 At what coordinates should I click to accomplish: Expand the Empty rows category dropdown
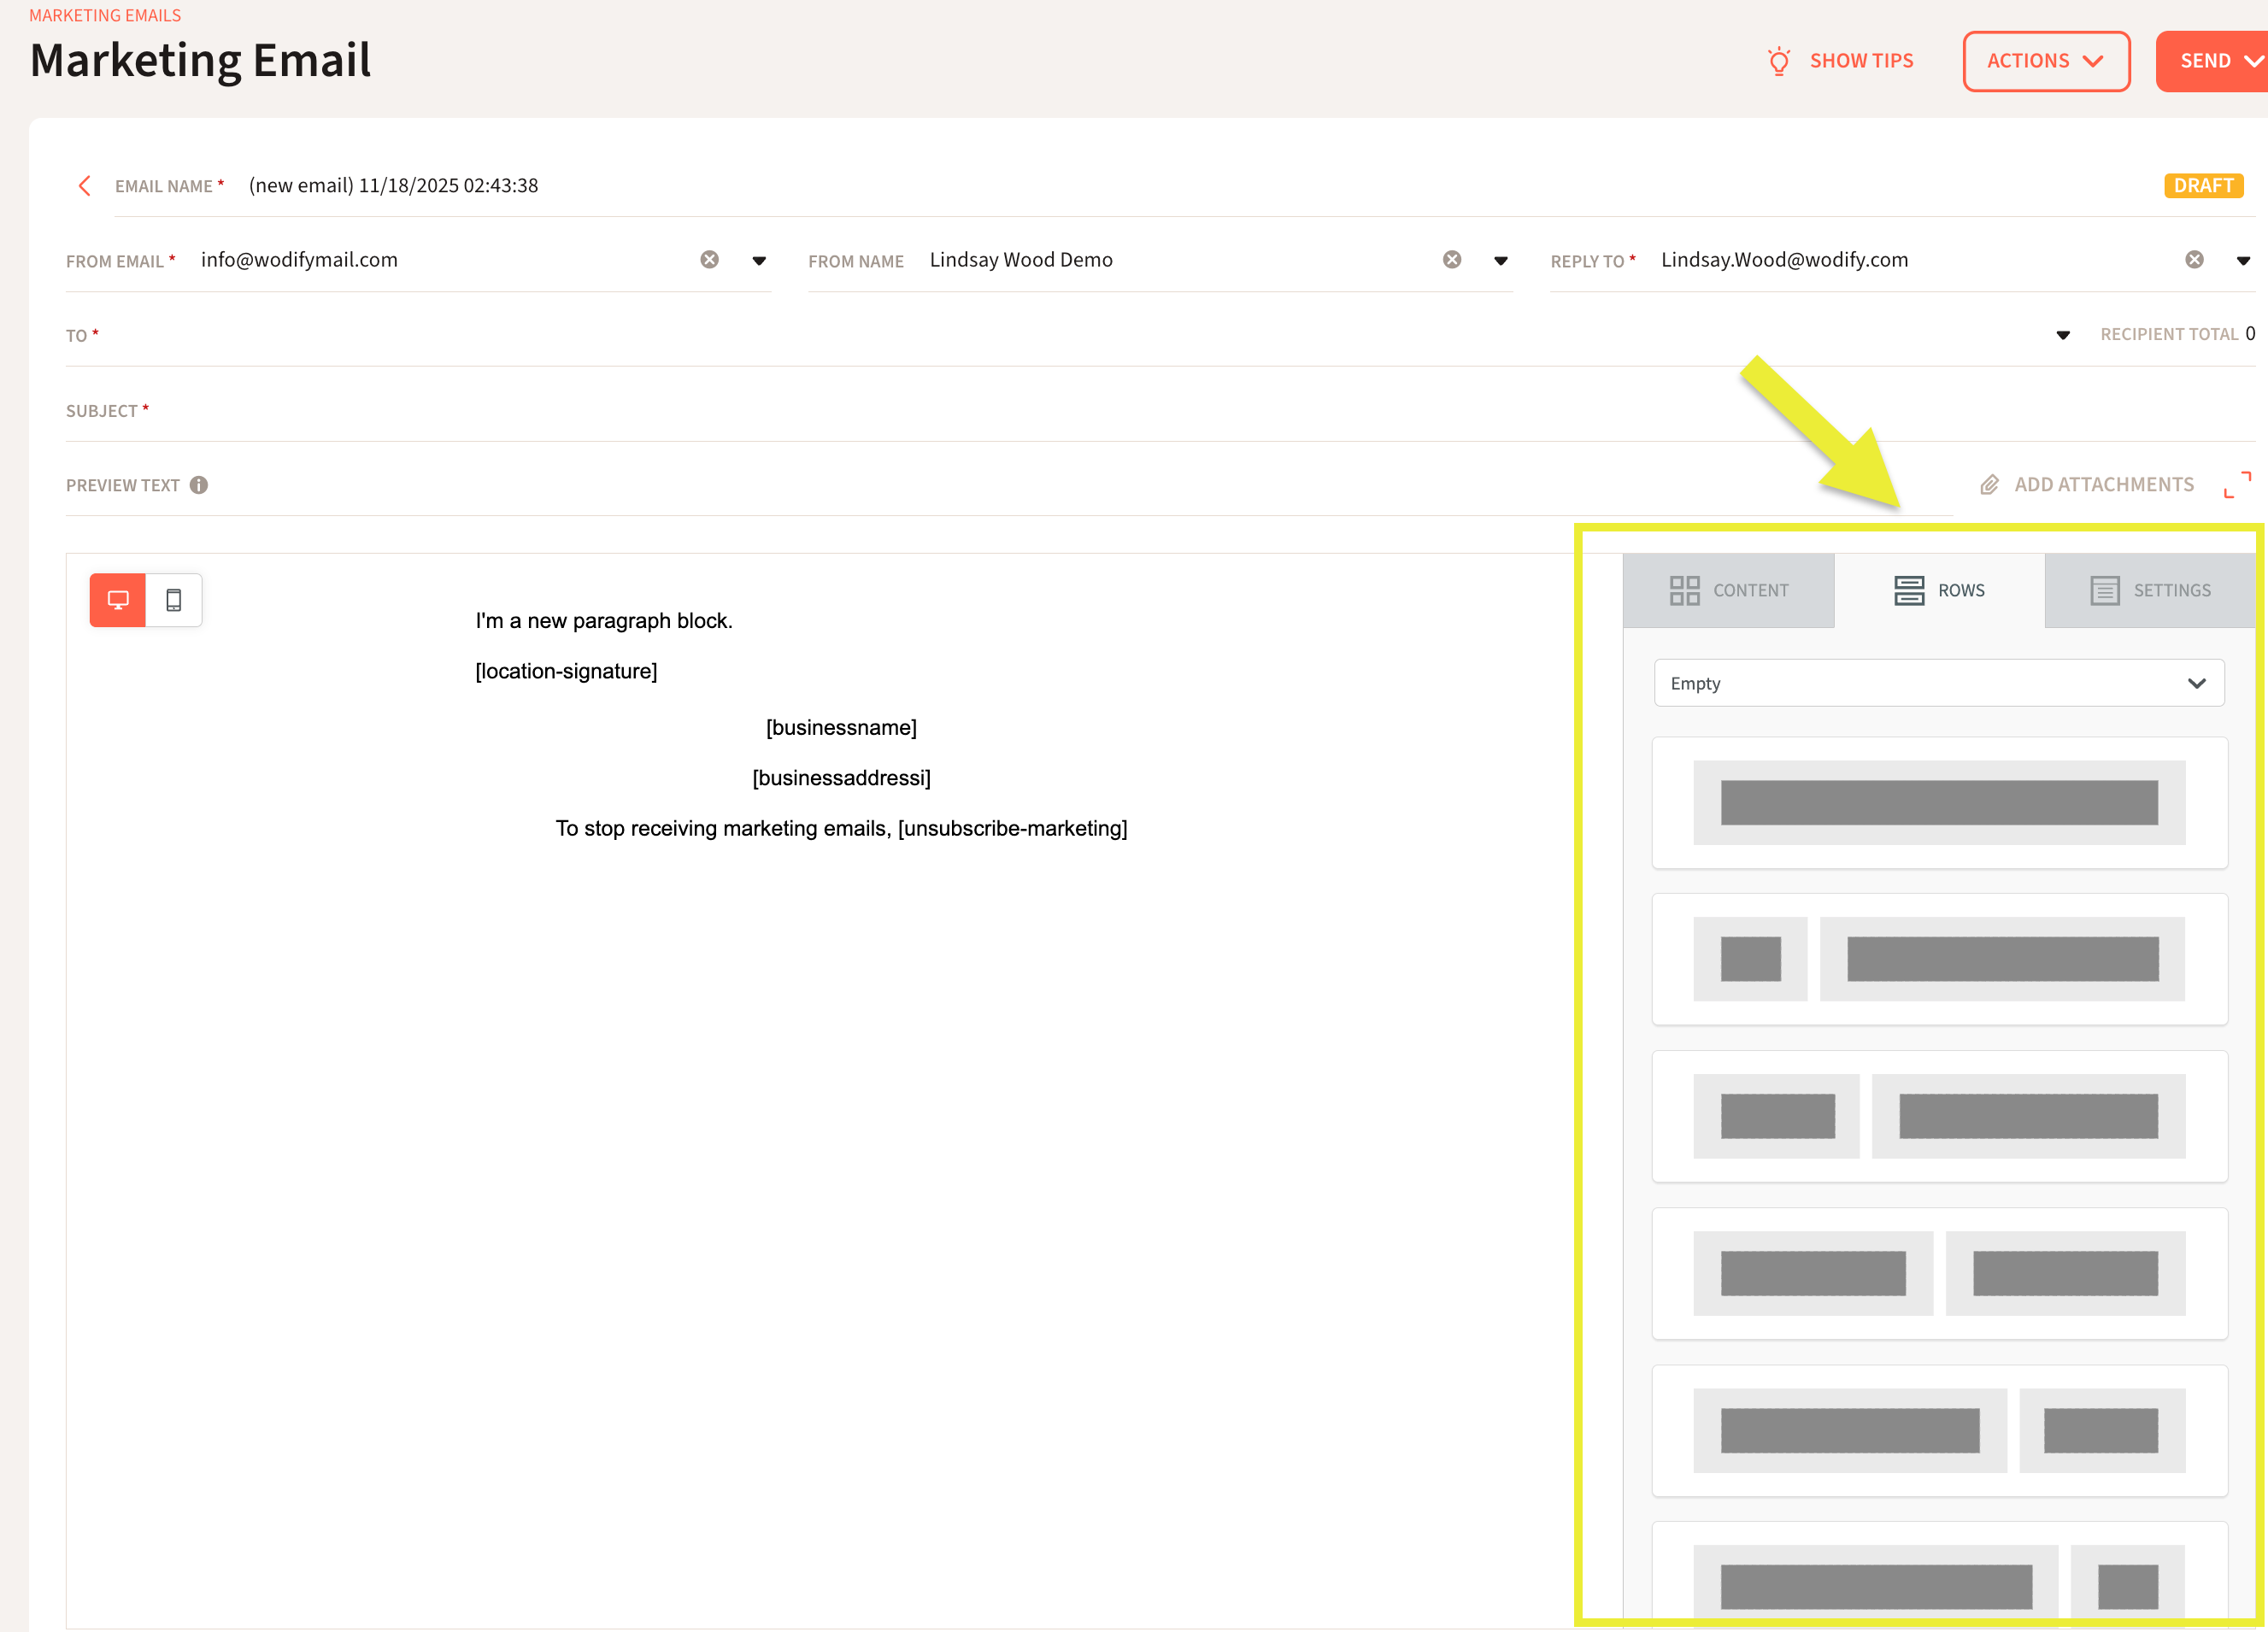[x=1938, y=683]
